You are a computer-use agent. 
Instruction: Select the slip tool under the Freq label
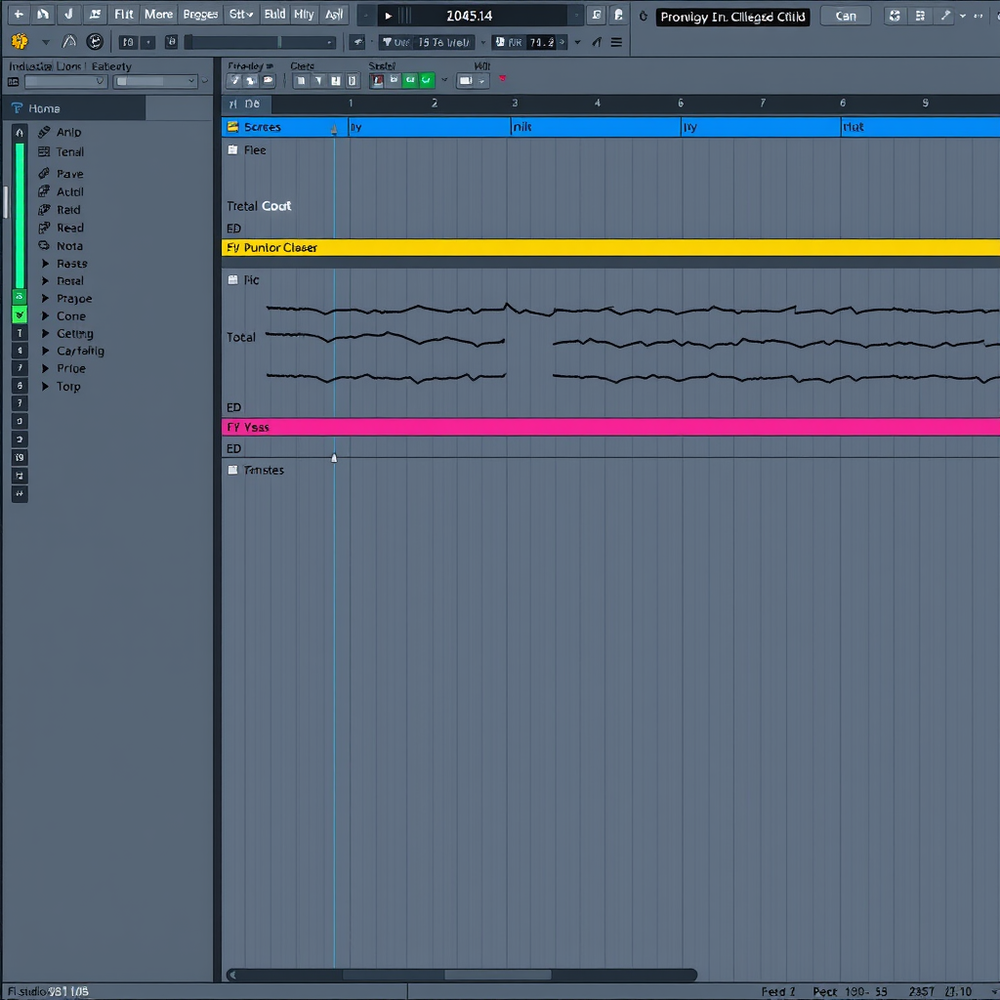tap(267, 80)
